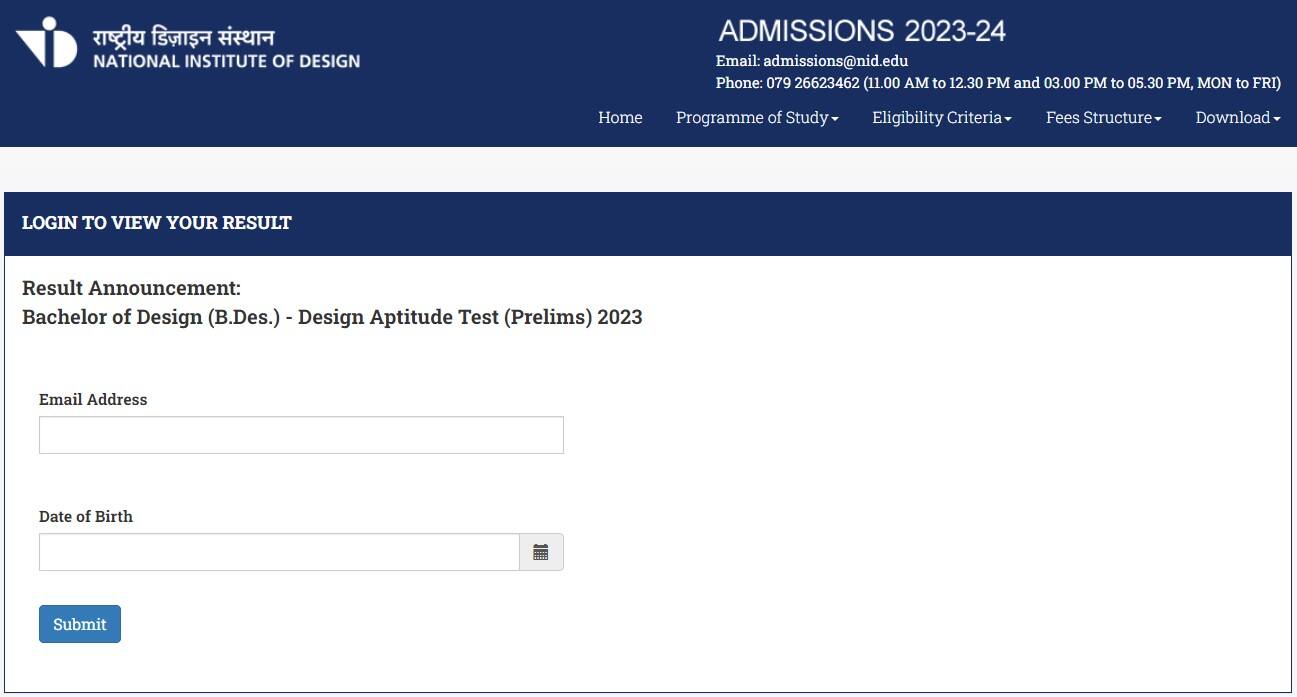Click the Date of Birth label
The image size is (1297, 697).
pos(86,516)
